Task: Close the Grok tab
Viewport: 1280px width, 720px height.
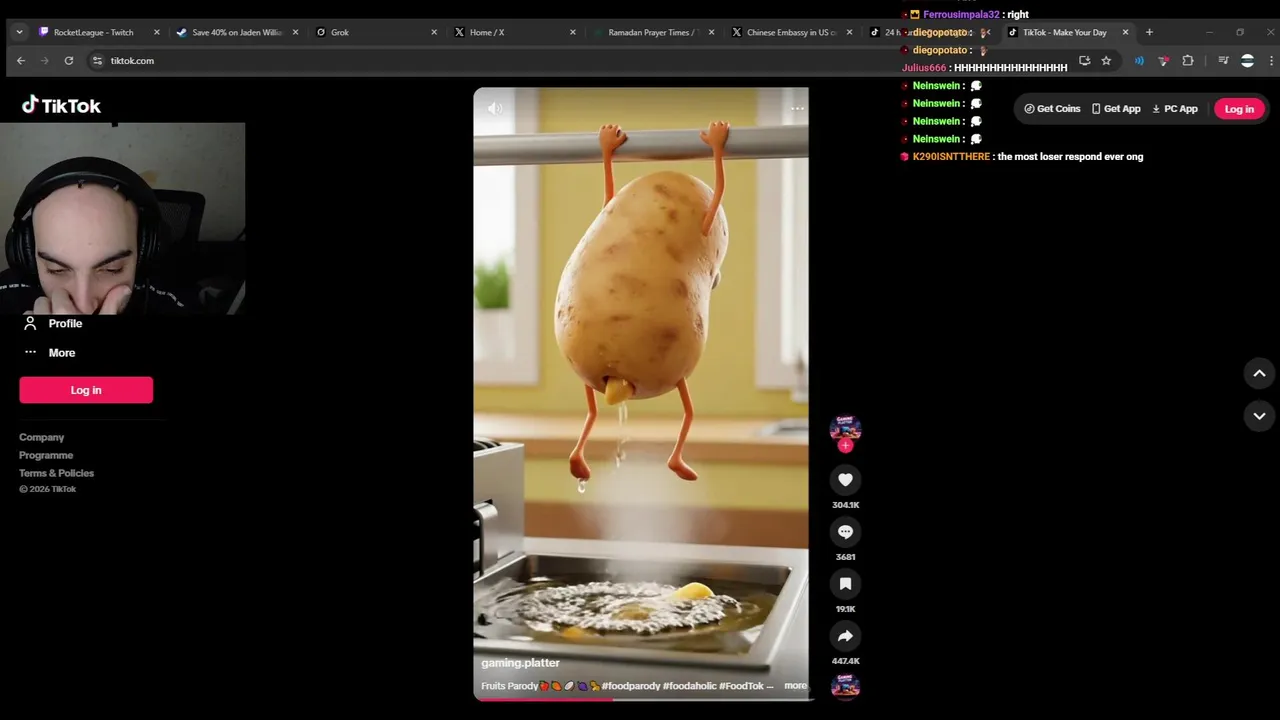Action: [434, 32]
